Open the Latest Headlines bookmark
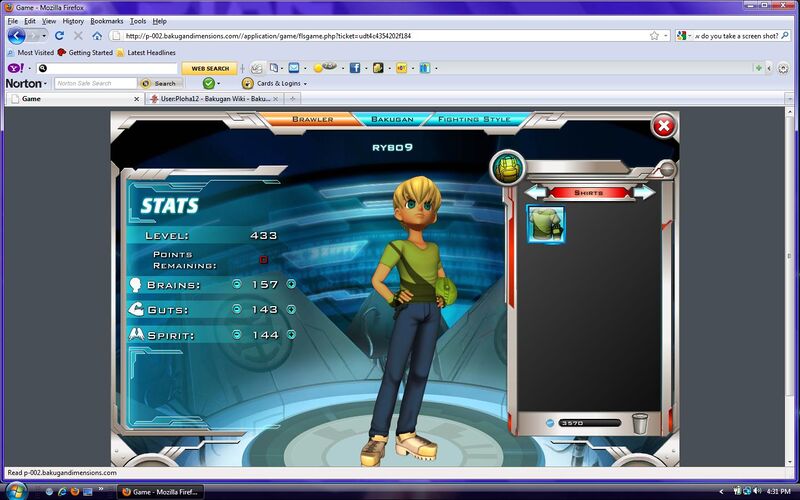Image resolution: width=800 pixels, height=500 pixels. (x=150, y=52)
